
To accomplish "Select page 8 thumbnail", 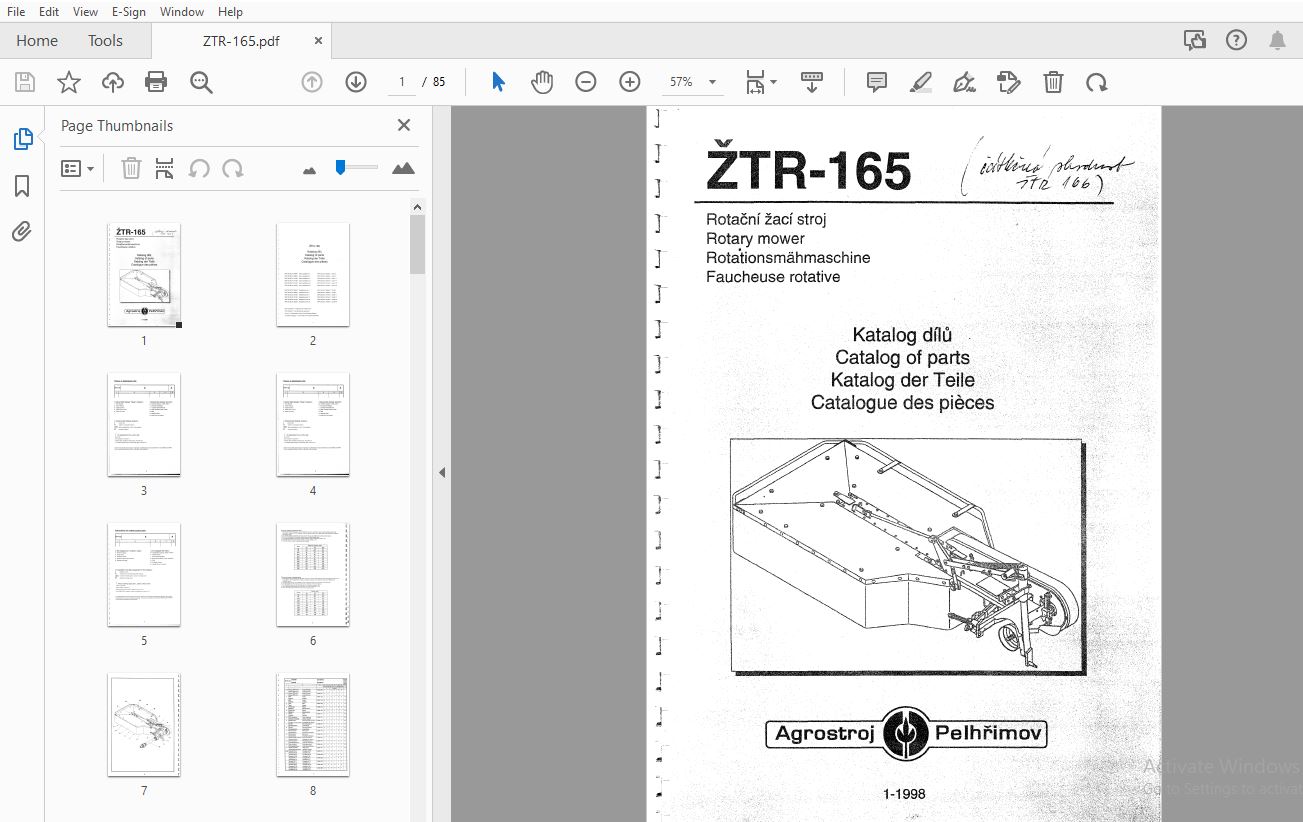I will coord(313,725).
